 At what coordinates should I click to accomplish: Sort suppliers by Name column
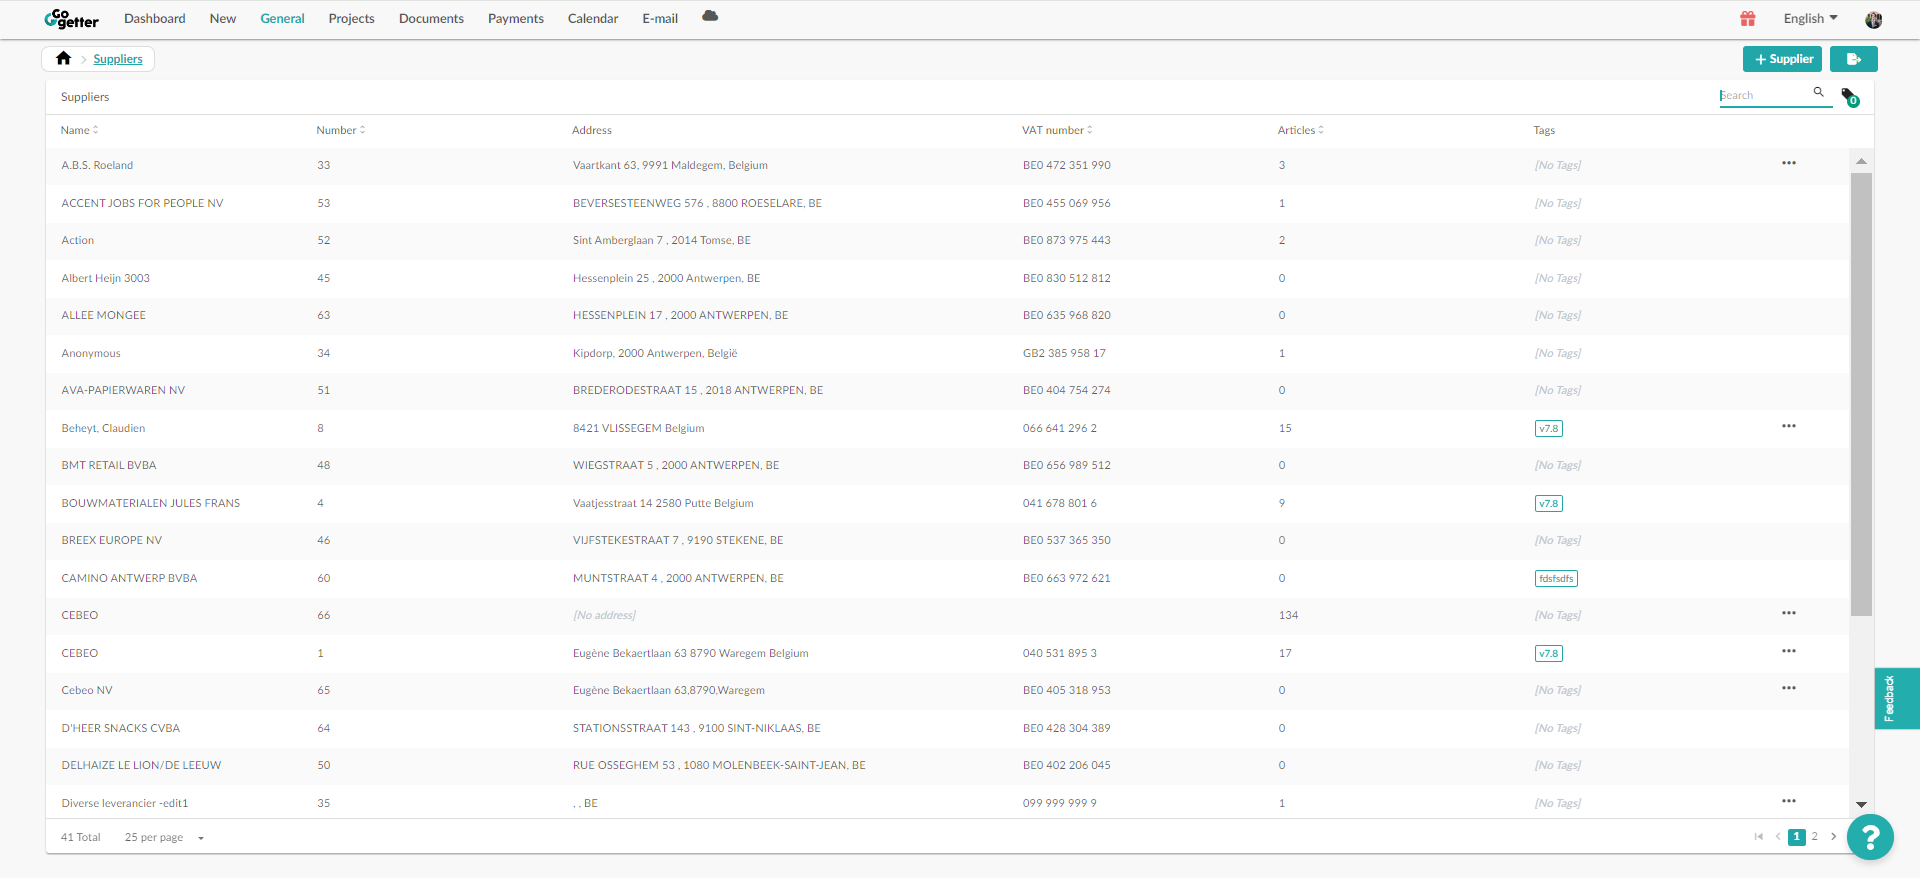pos(79,130)
